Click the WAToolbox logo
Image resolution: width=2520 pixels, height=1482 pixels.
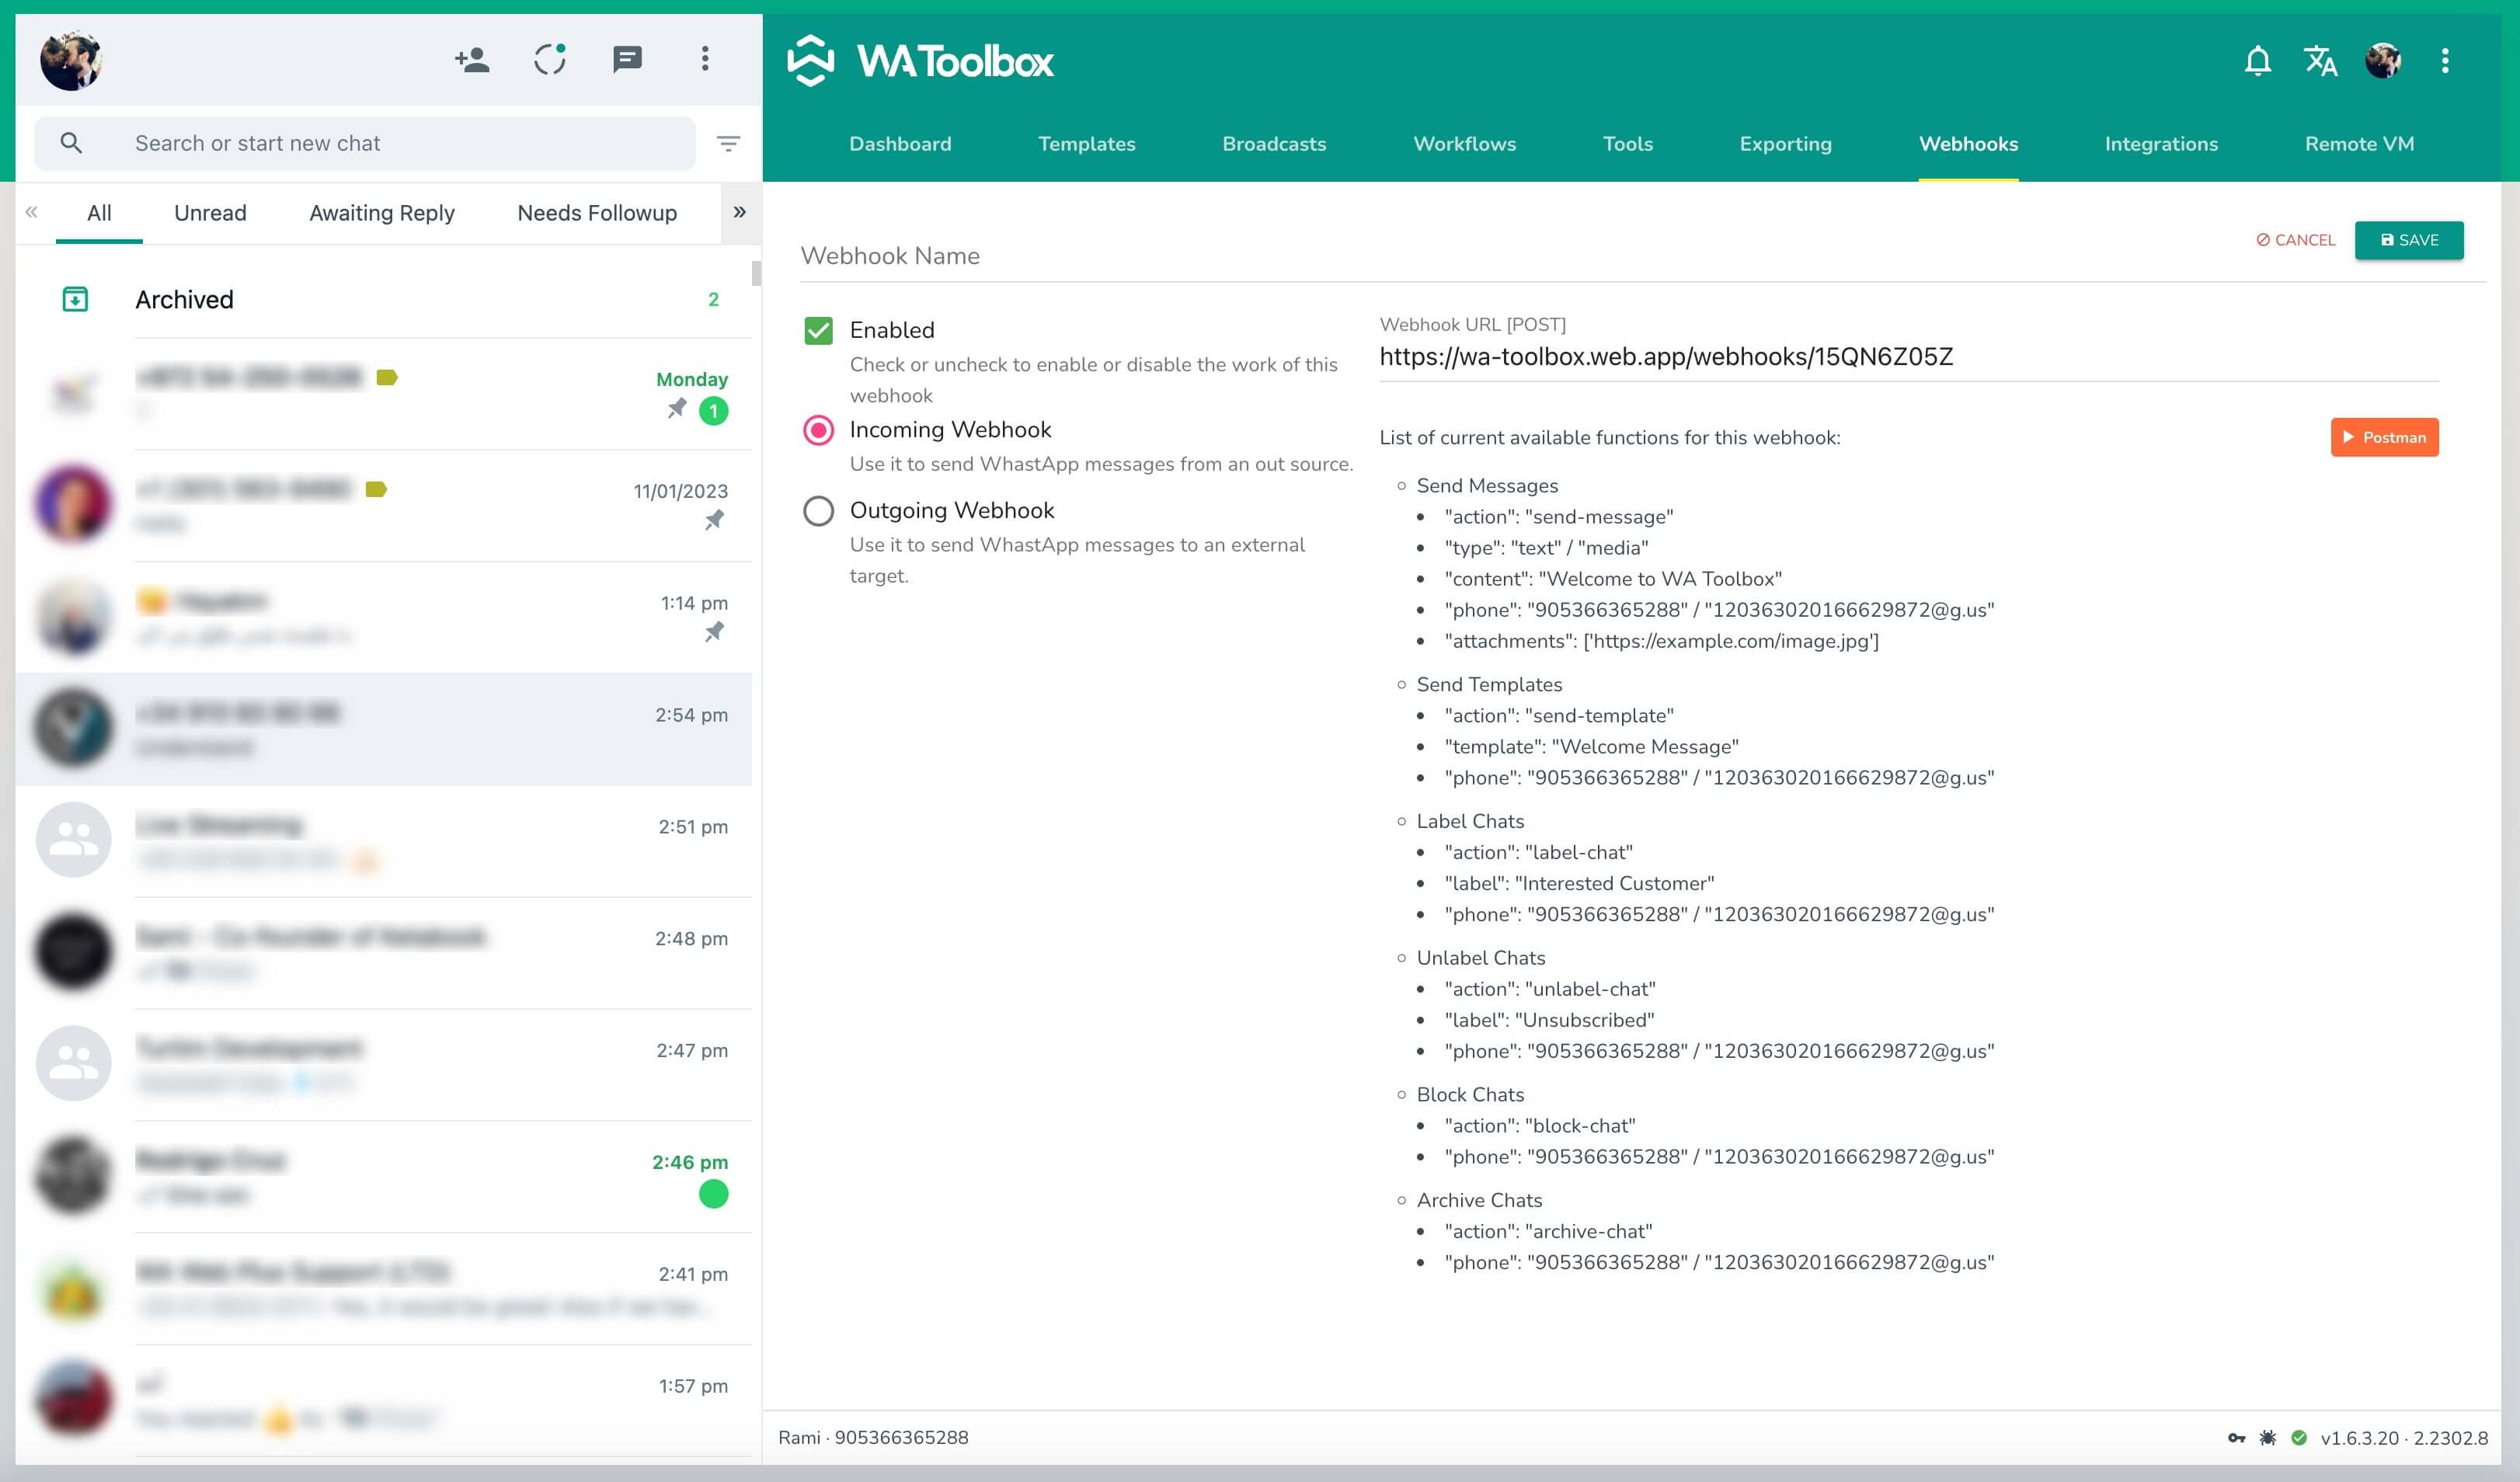click(920, 60)
